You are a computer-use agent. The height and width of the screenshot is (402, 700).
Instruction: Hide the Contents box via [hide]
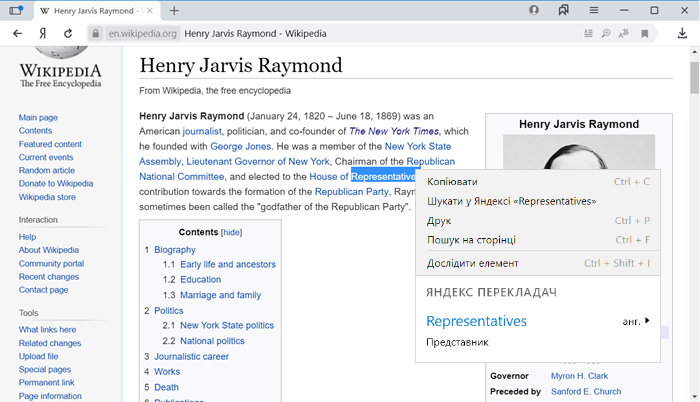[232, 232]
